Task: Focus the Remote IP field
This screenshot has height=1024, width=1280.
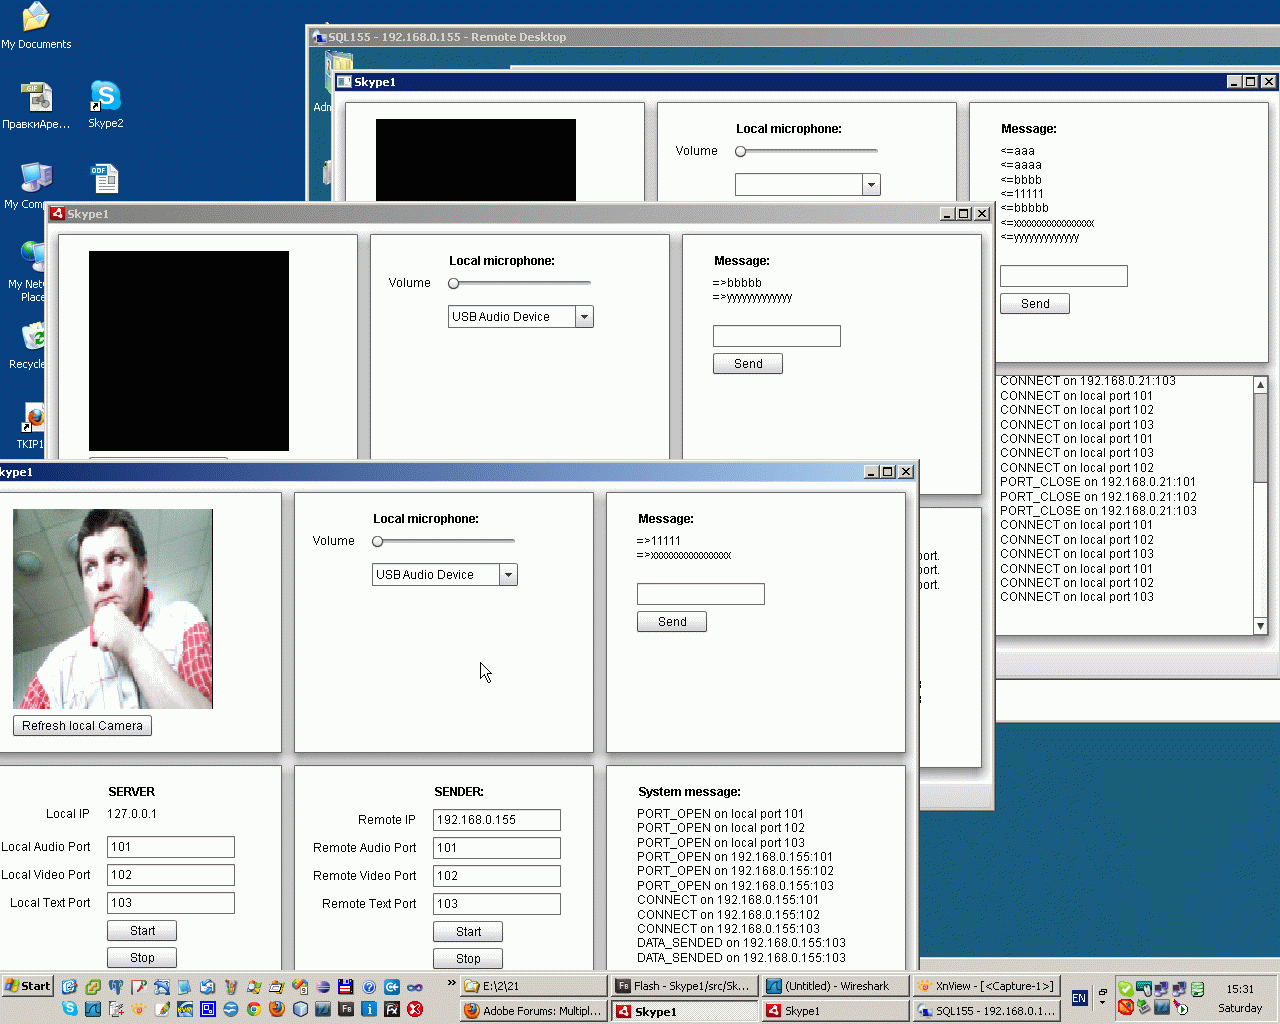Action: (497, 820)
